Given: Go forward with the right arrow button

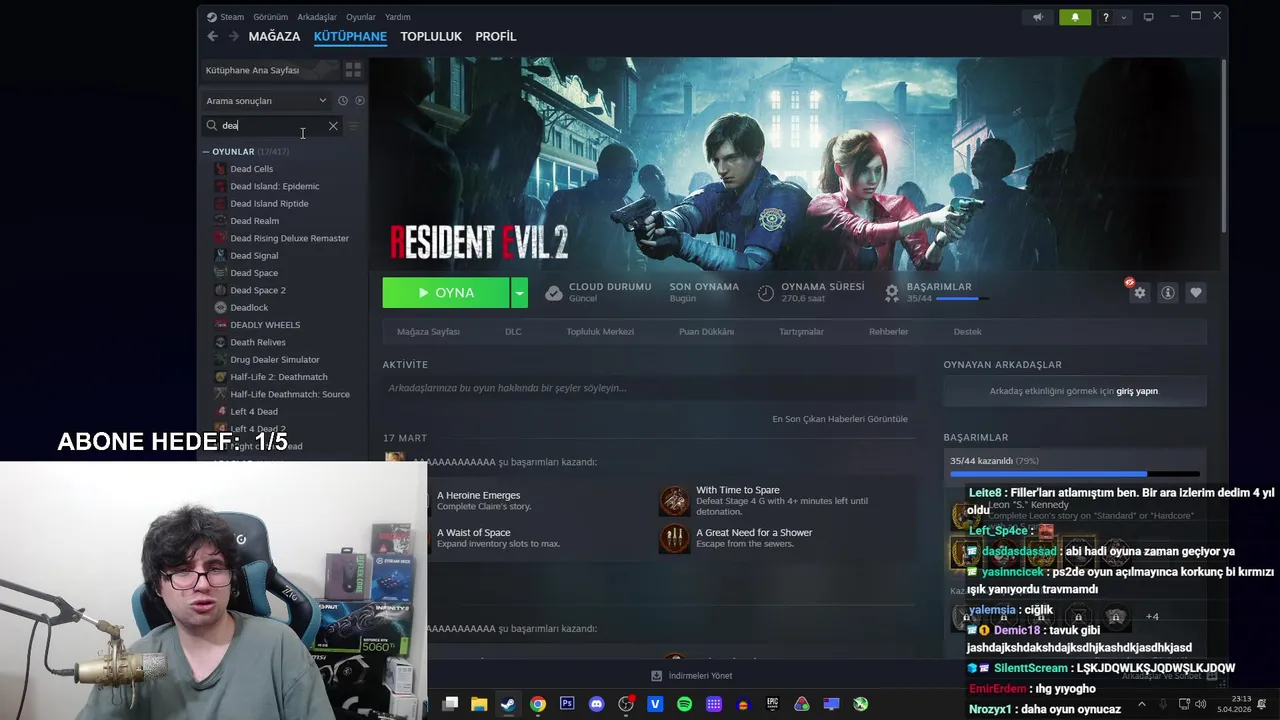Looking at the screenshot, I should [233, 36].
